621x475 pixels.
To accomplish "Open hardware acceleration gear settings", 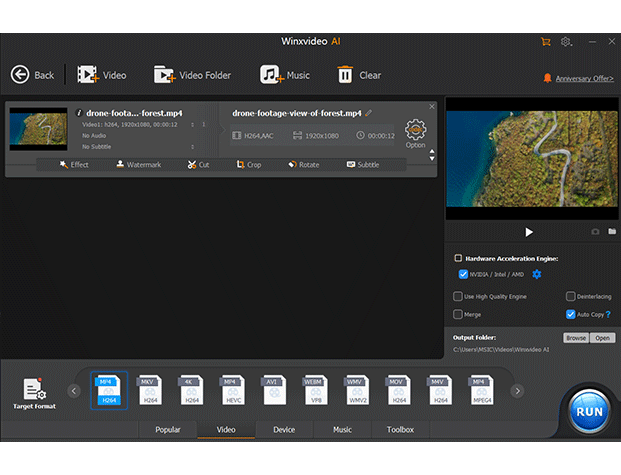I will point(537,274).
